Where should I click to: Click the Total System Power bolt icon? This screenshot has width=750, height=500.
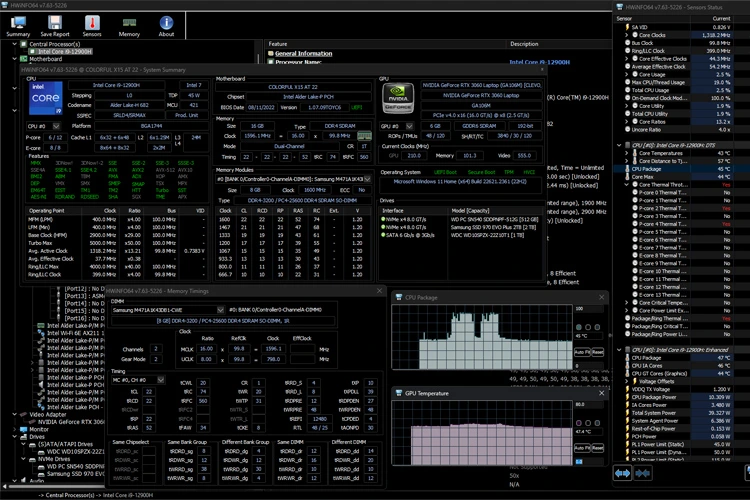[x=627, y=412]
